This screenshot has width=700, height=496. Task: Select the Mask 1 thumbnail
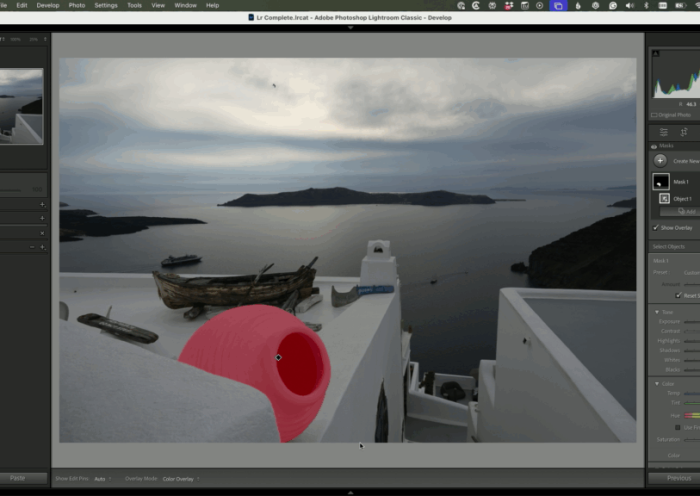click(x=661, y=182)
